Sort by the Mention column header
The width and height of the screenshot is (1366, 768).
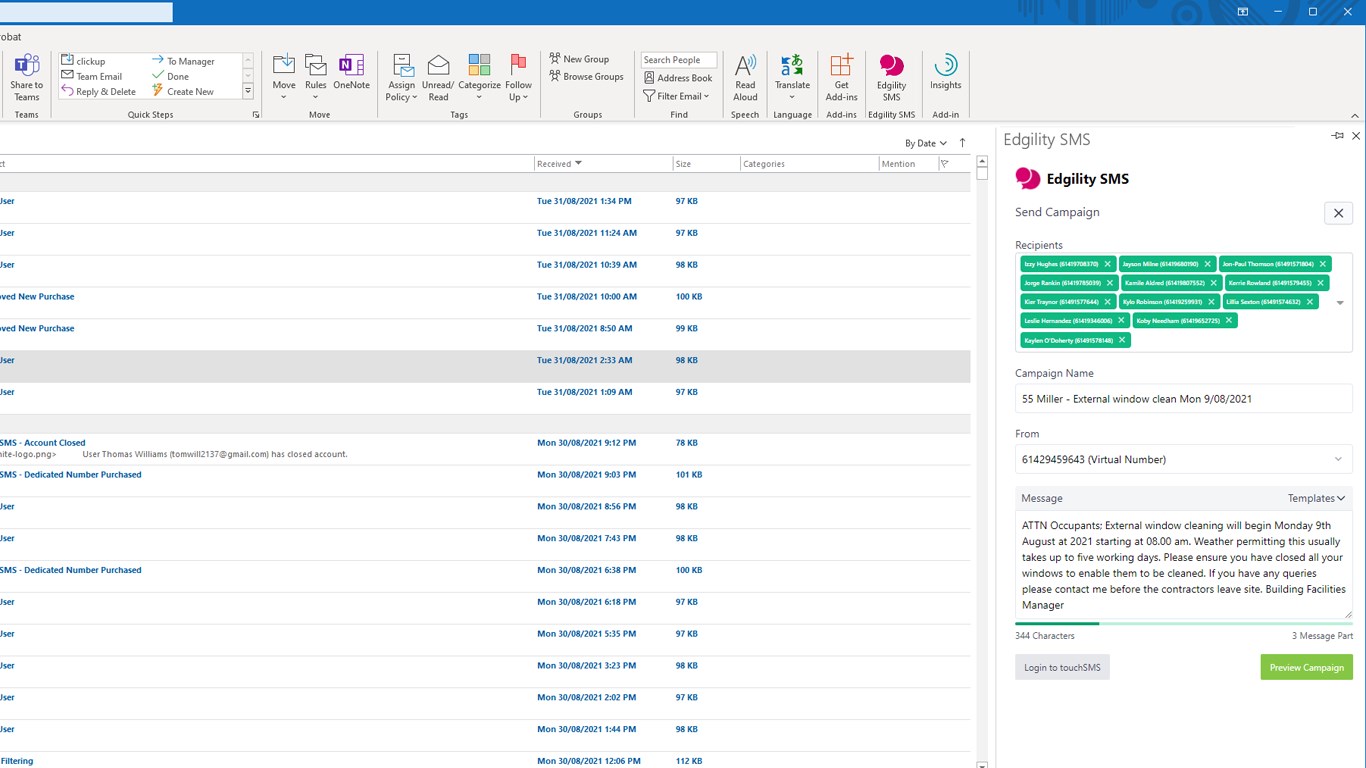(x=907, y=164)
